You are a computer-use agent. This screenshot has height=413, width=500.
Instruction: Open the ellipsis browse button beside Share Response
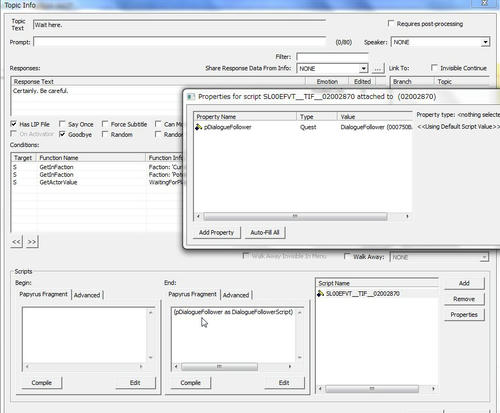coord(377,68)
